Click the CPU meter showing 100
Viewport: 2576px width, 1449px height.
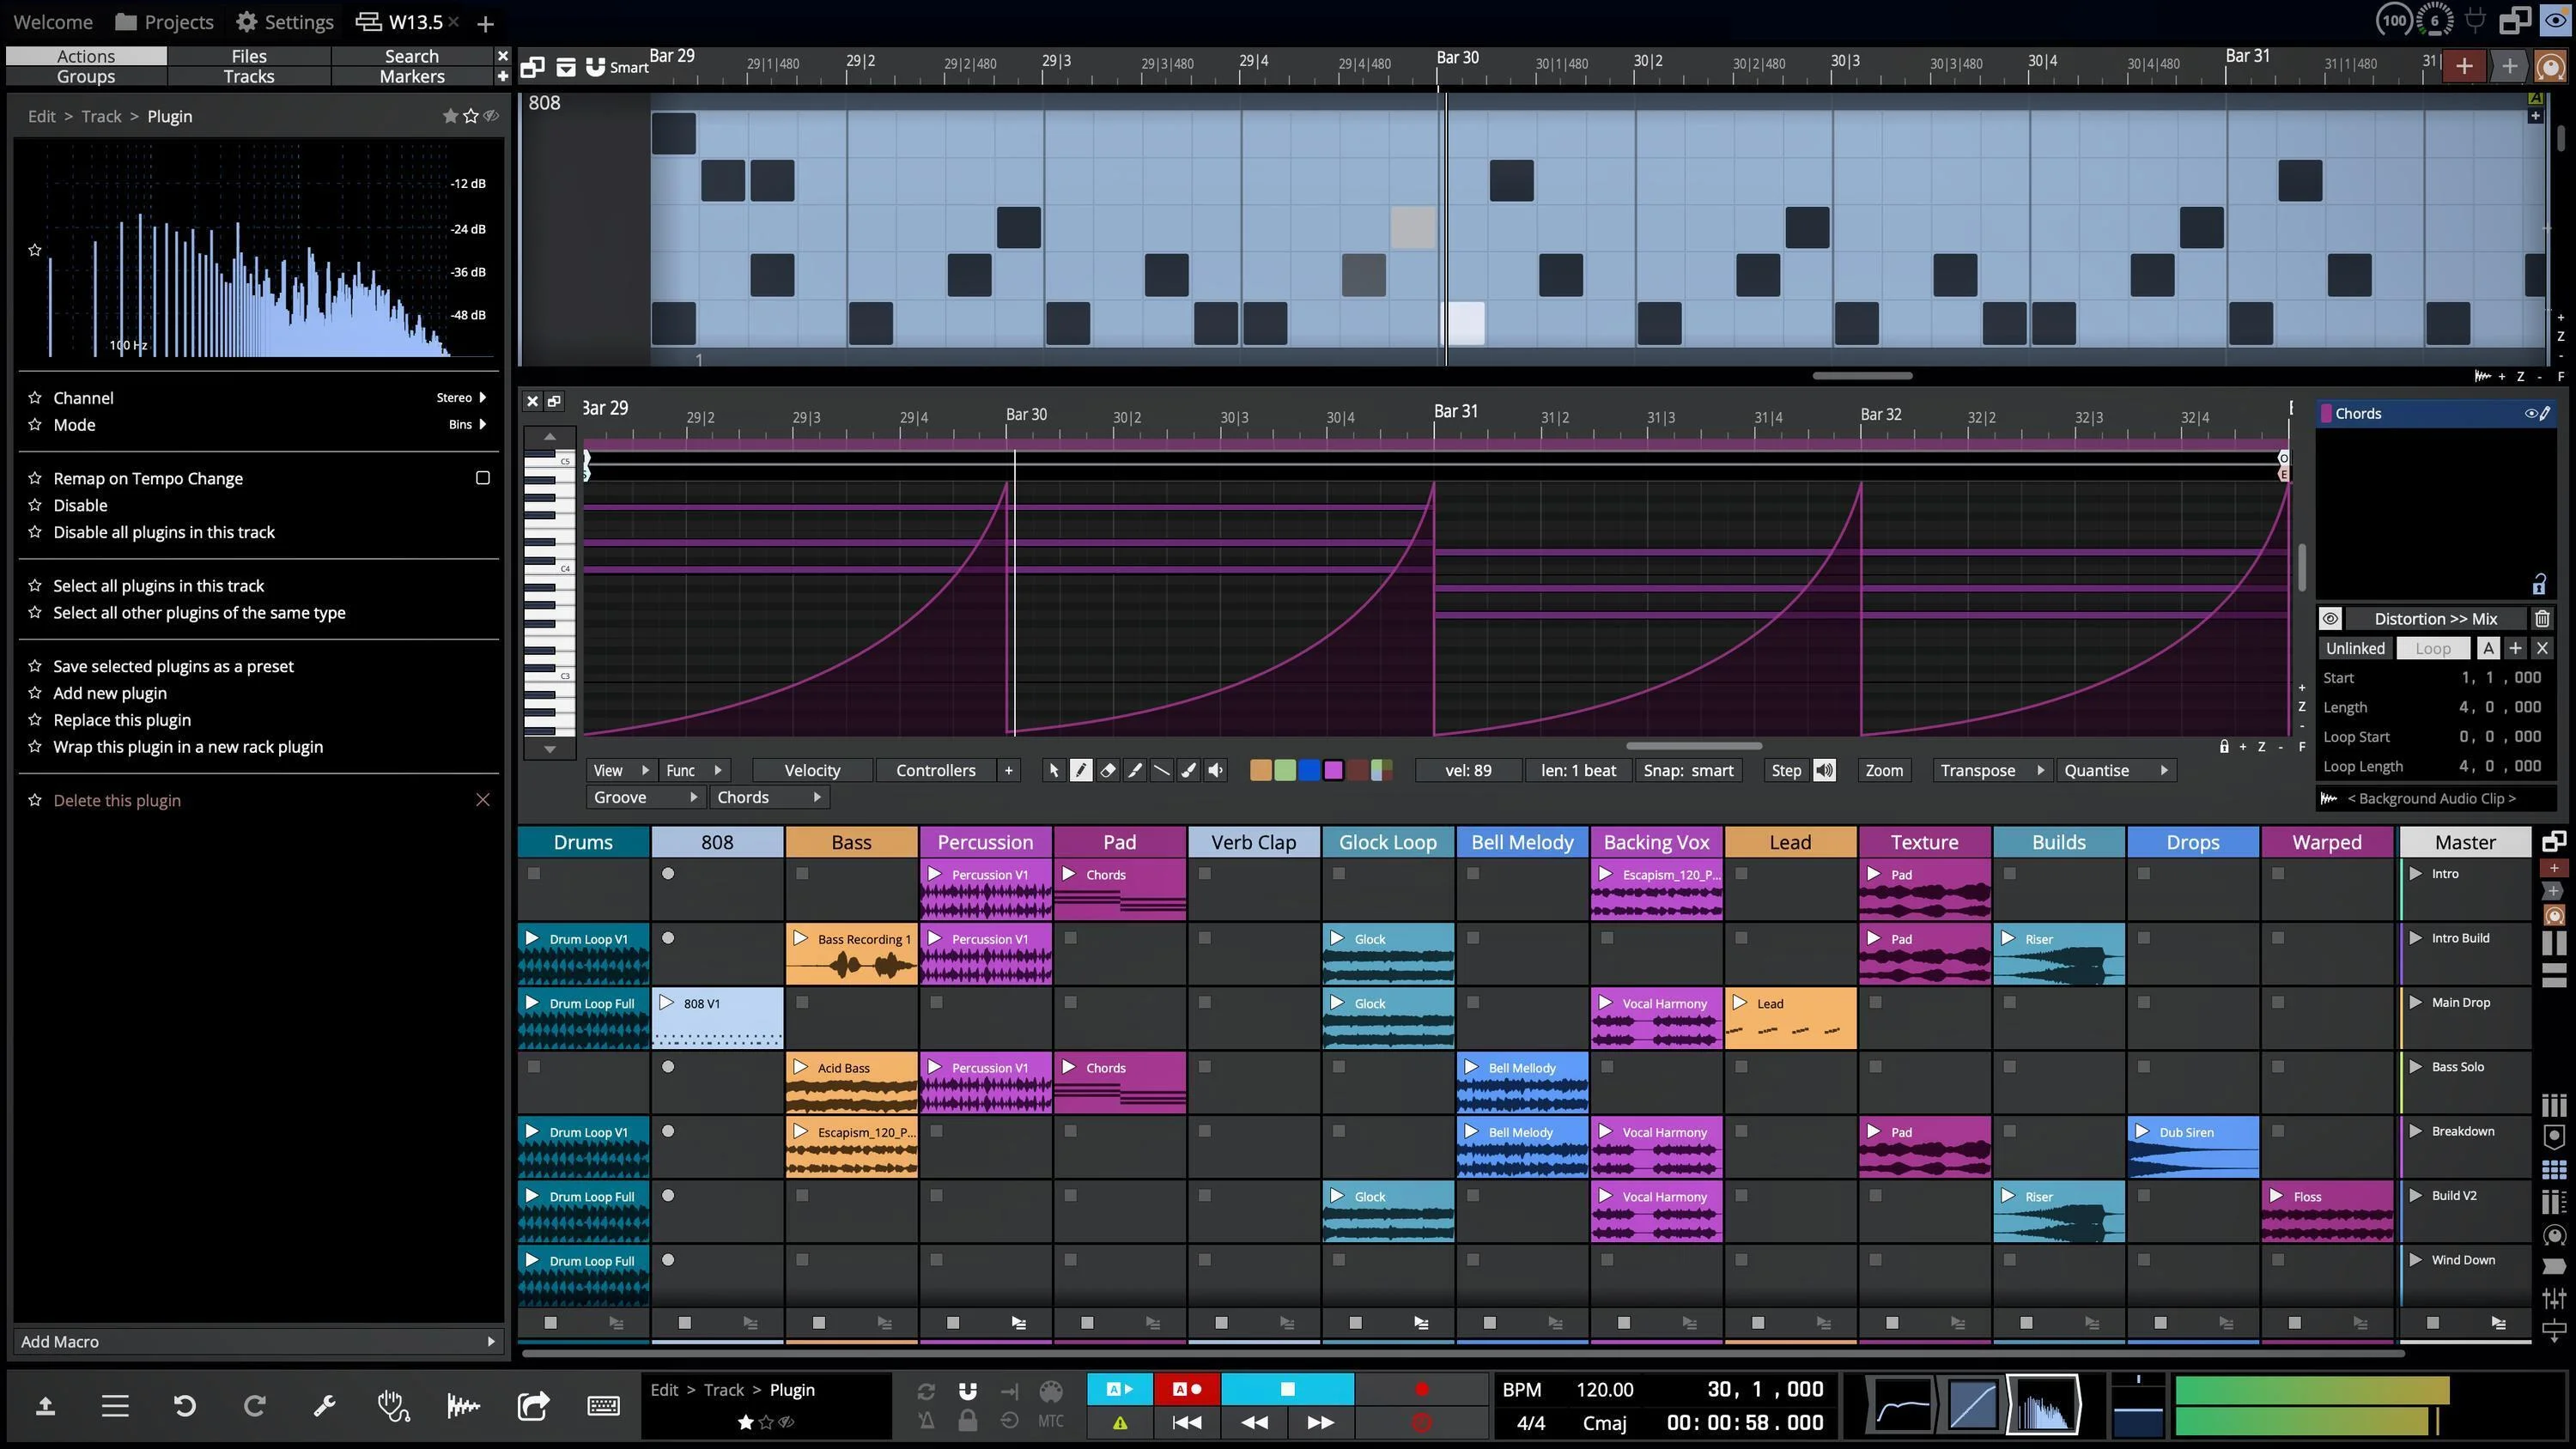(x=2394, y=20)
